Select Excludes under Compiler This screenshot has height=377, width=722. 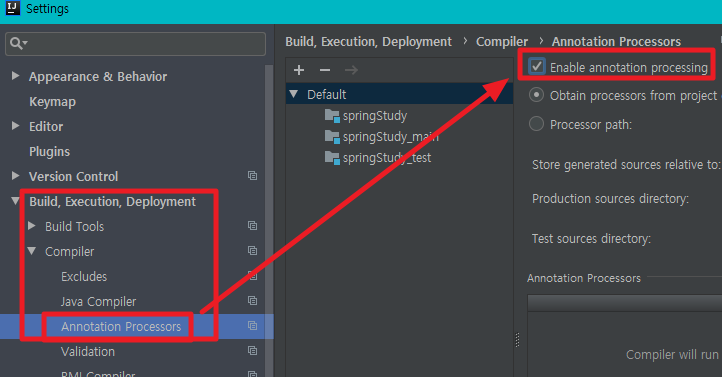pyautogui.click(x=84, y=277)
